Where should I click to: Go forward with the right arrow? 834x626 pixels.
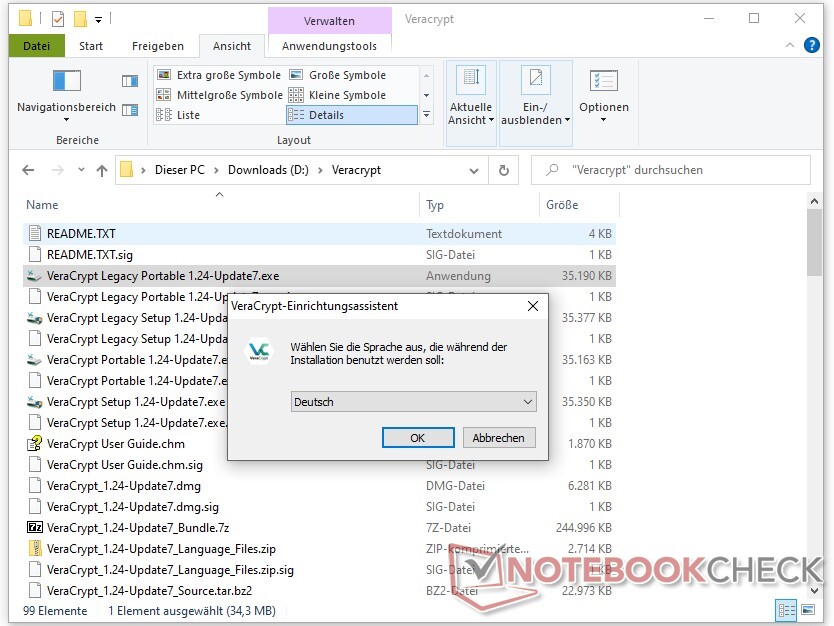(x=57, y=170)
